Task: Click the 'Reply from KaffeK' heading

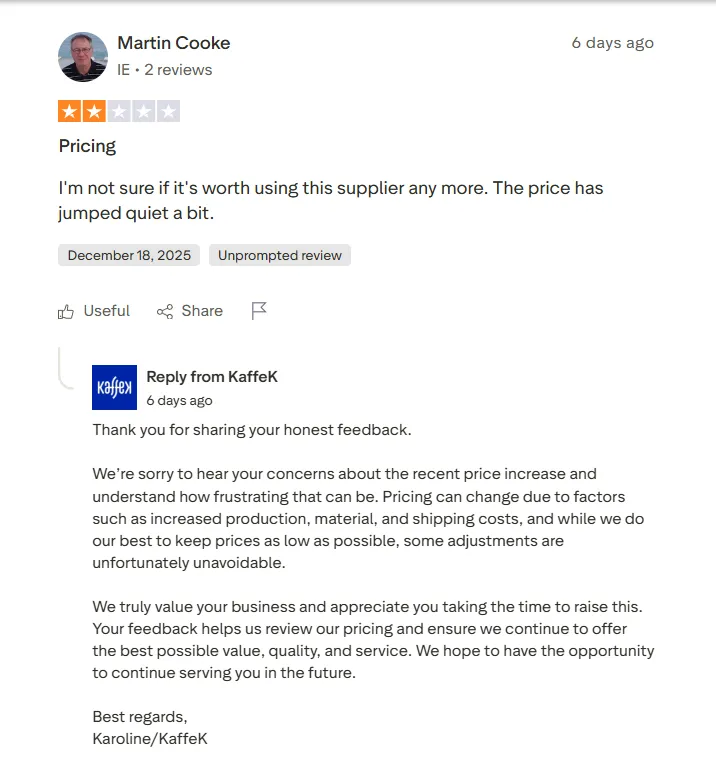Action: [212, 377]
